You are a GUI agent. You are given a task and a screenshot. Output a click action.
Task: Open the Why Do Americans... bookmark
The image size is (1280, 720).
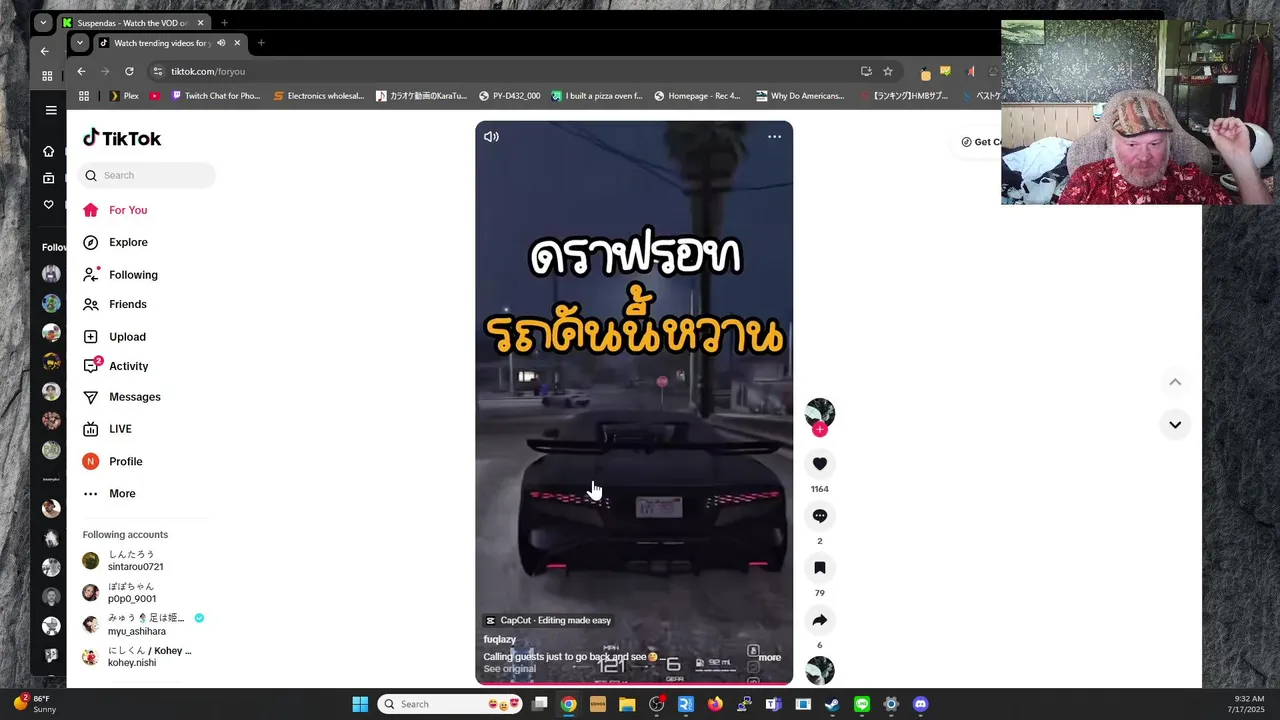800,96
